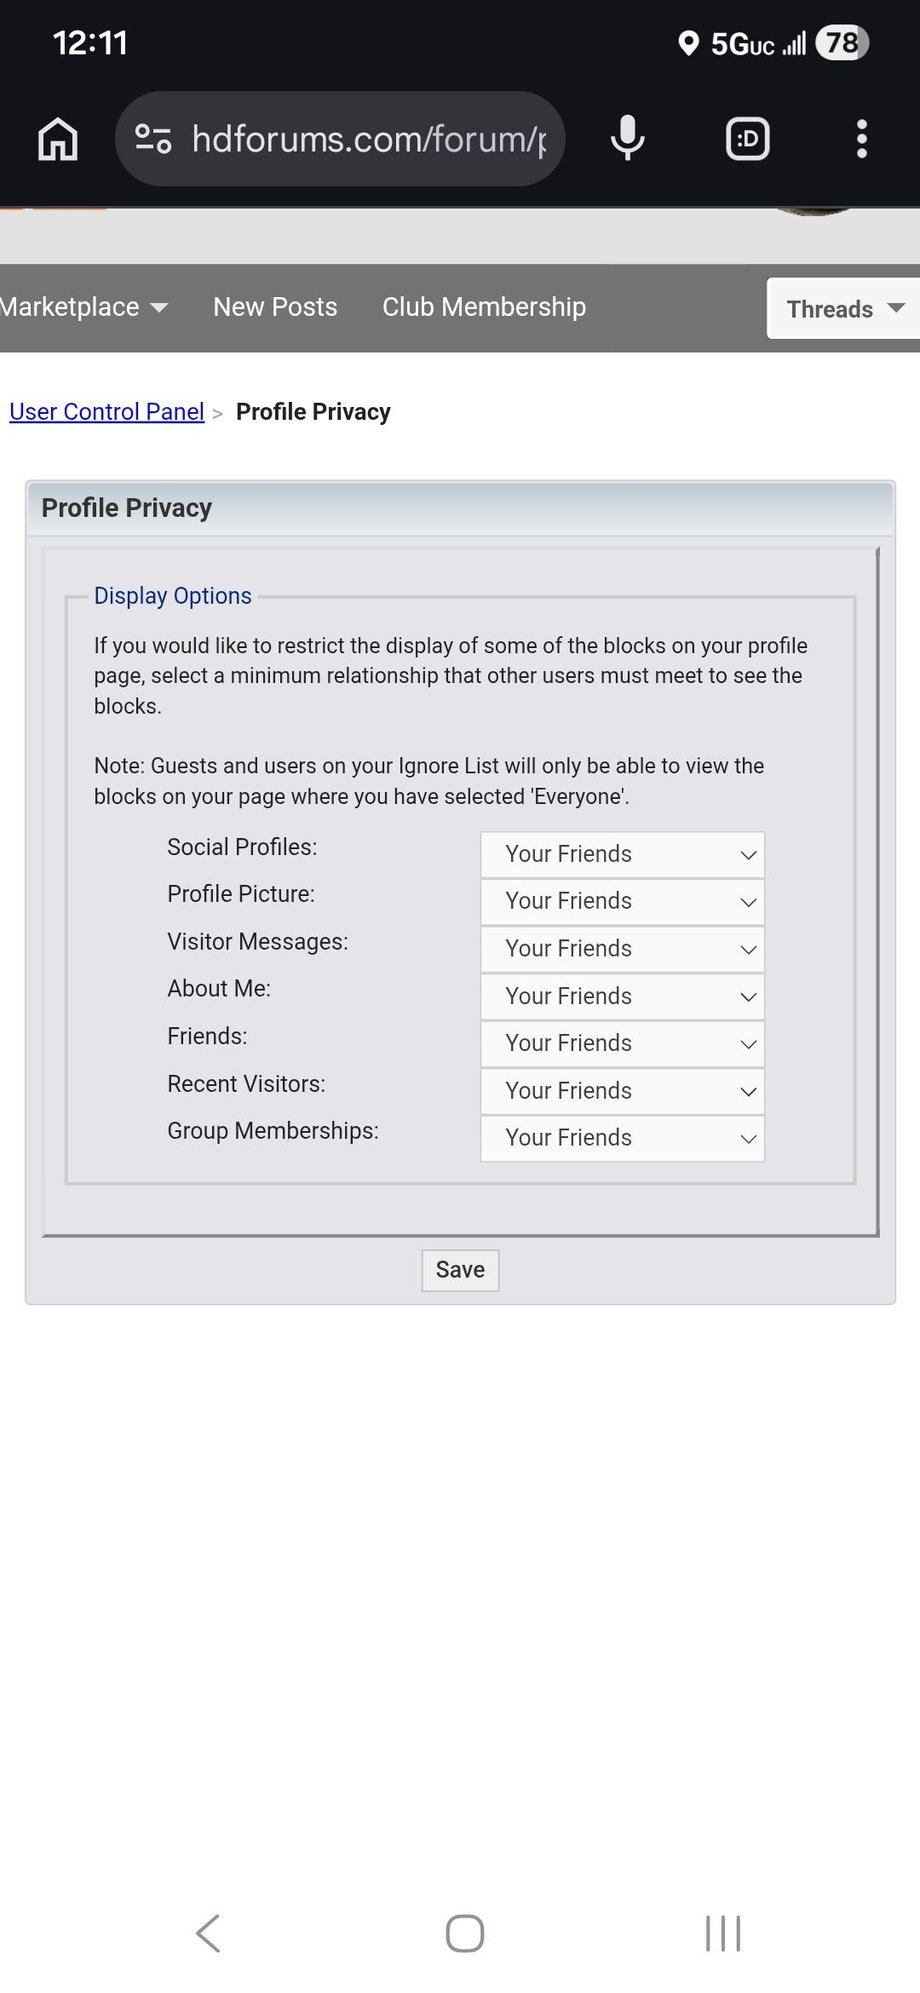Tap the address bar URL field
Viewport: 920px width, 1993px height.
pos(368,139)
